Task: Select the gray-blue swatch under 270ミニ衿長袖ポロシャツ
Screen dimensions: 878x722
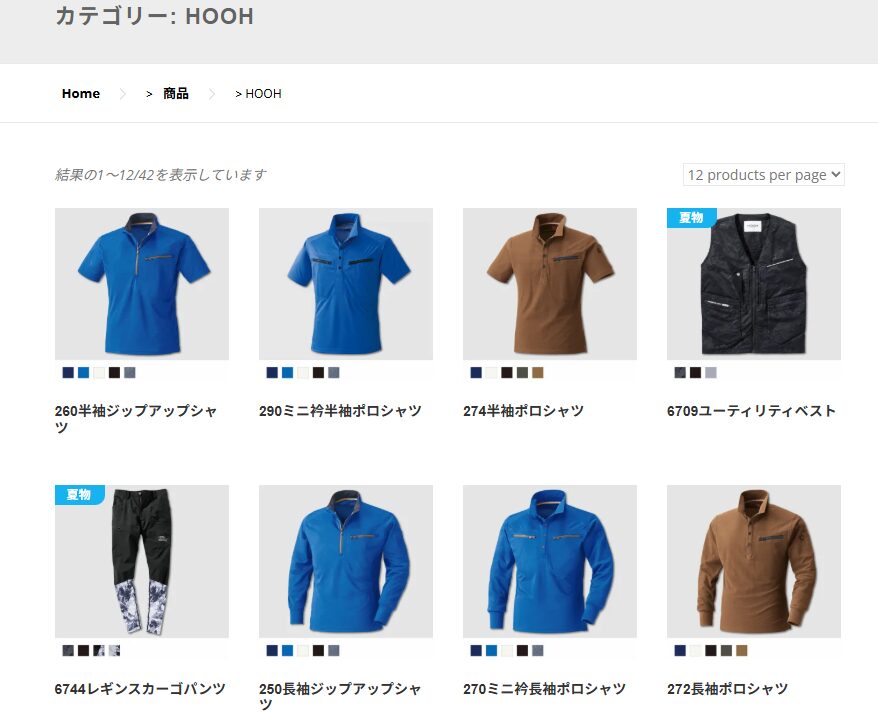Action: pyautogui.click(x=538, y=650)
